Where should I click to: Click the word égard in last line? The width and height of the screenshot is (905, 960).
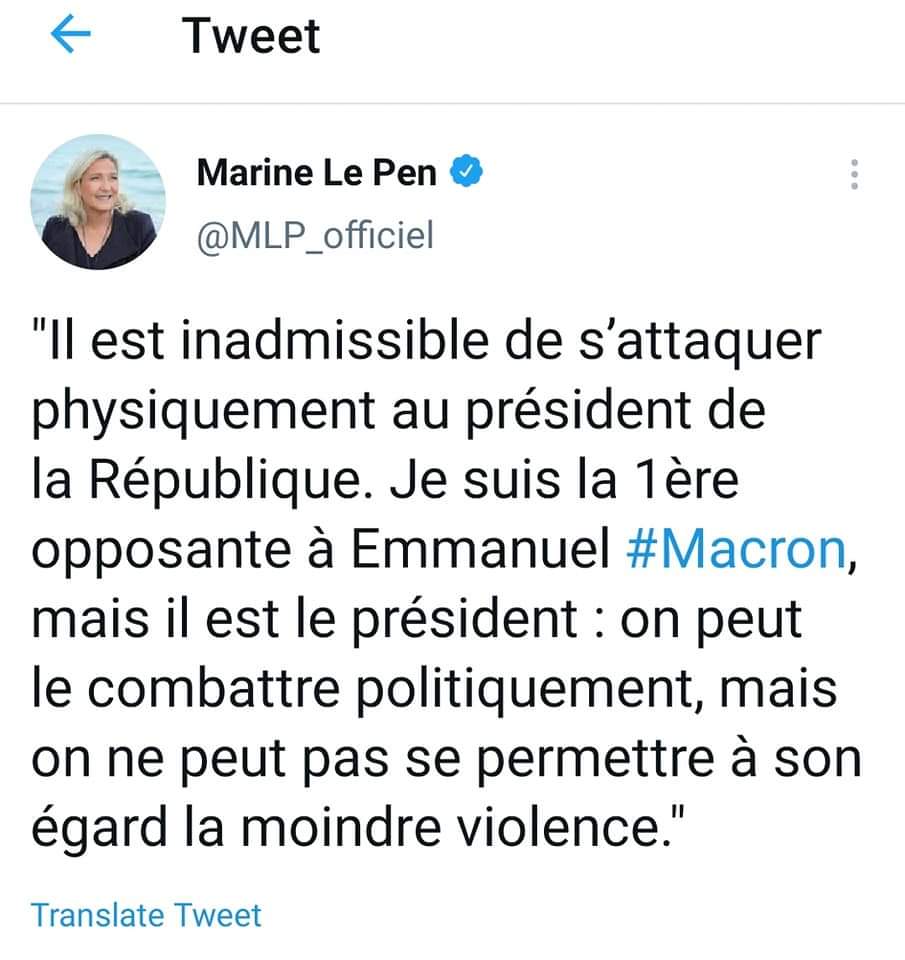coord(99,830)
